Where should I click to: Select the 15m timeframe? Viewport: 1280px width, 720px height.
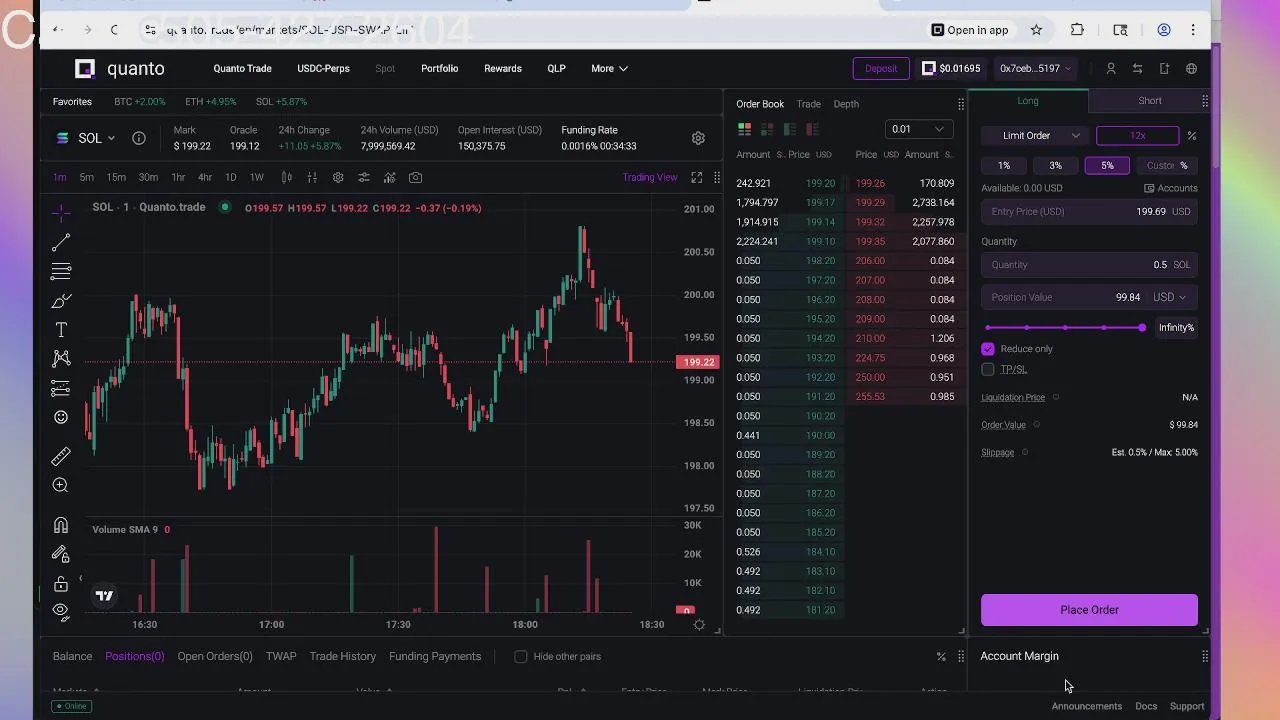pos(116,177)
